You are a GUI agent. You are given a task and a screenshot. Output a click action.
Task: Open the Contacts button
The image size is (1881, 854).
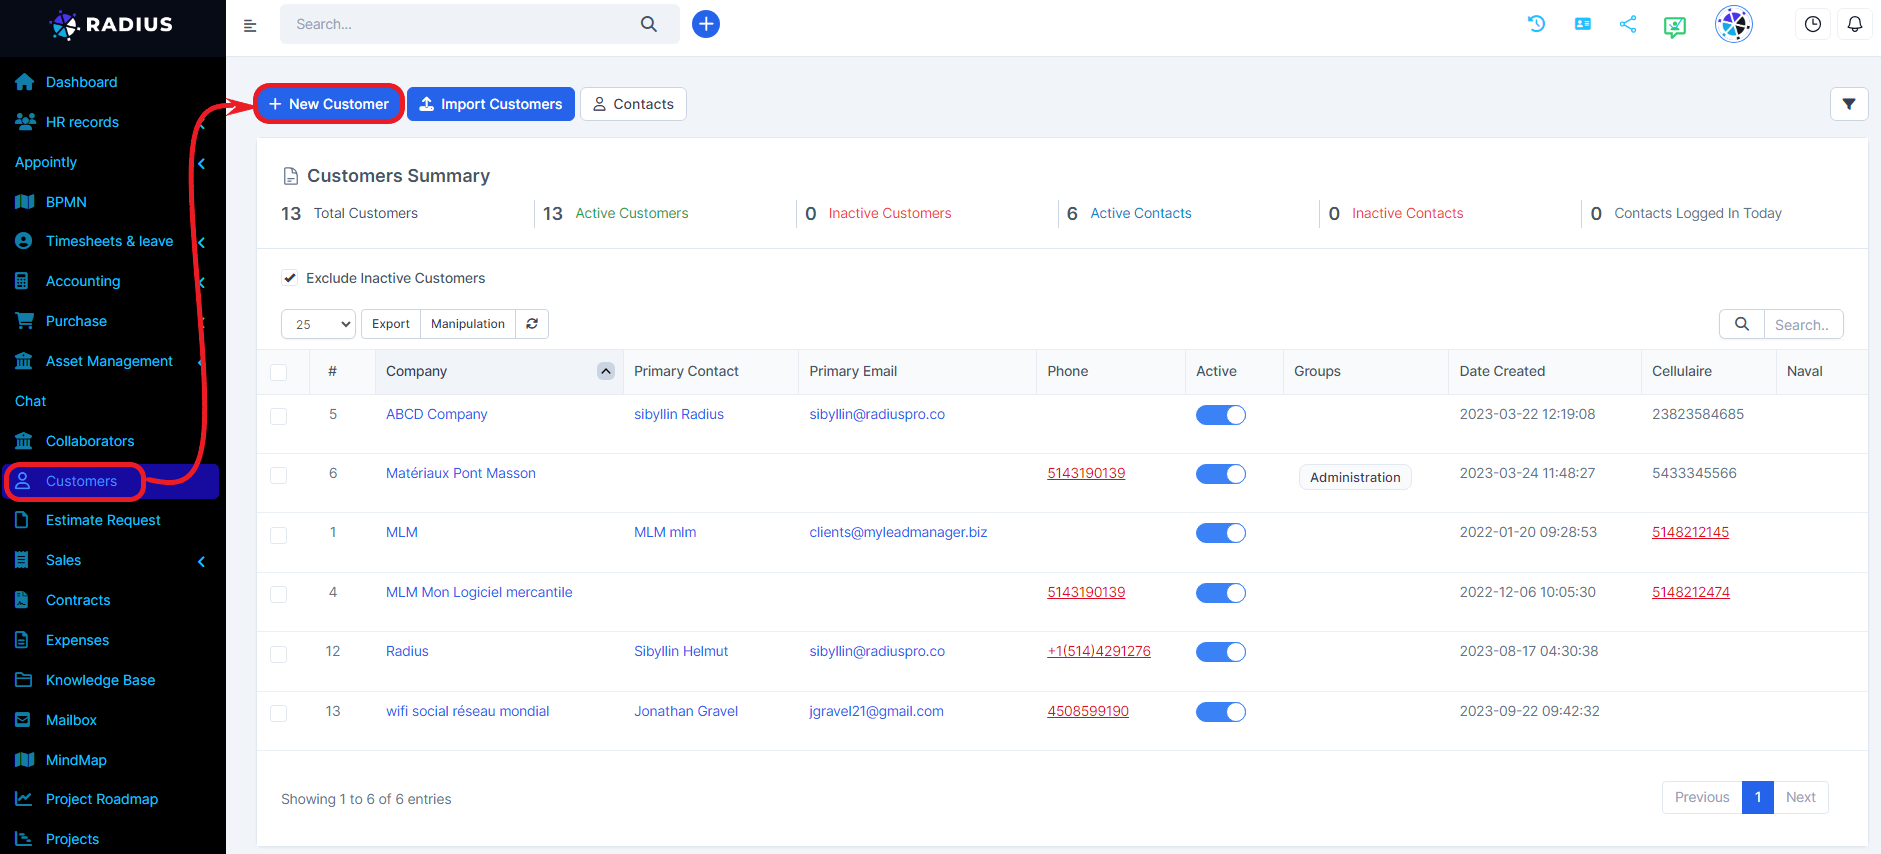[633, 104]
